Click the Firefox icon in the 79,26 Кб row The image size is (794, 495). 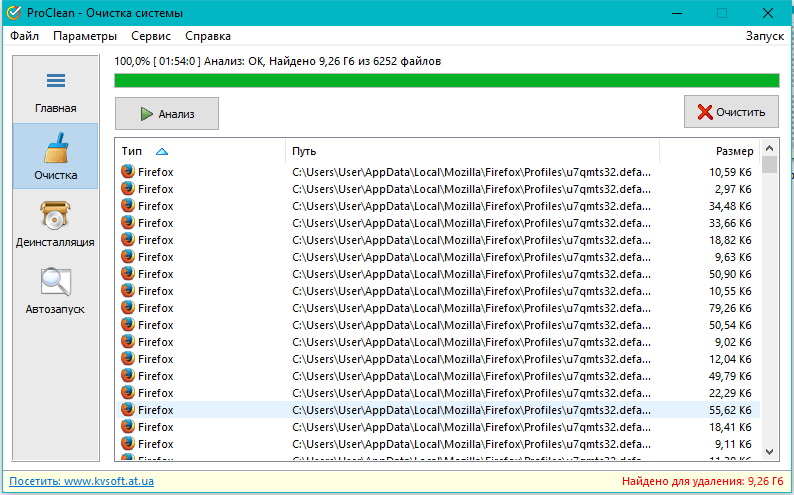click(x=128, y=308)
